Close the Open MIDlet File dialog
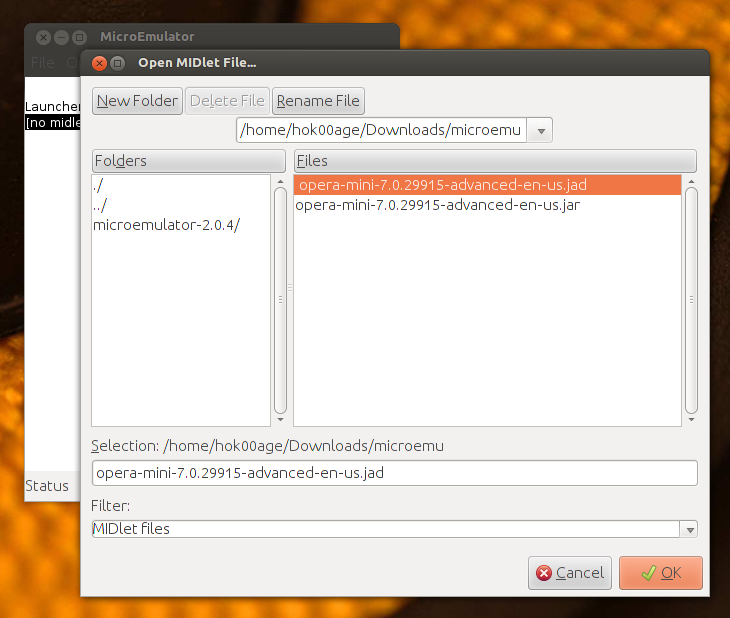Viewport: 730px width, 618px height. click(x=99, y=63)
